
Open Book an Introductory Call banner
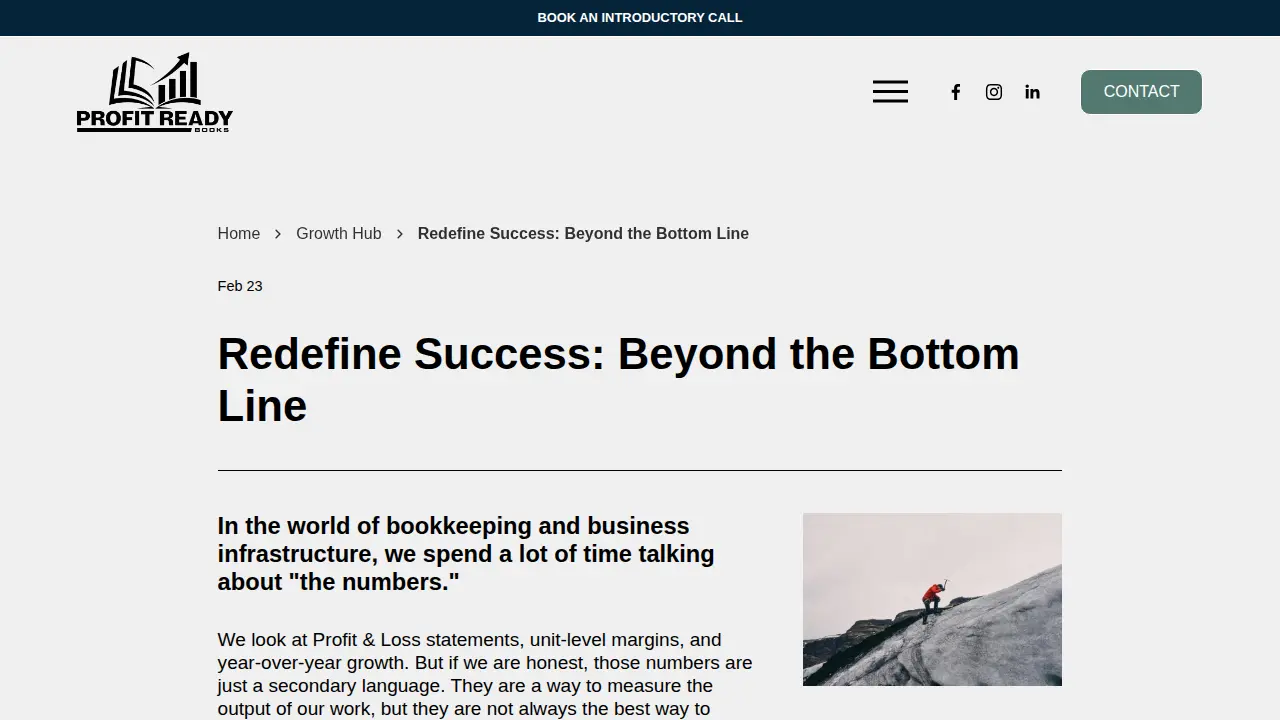640,17
